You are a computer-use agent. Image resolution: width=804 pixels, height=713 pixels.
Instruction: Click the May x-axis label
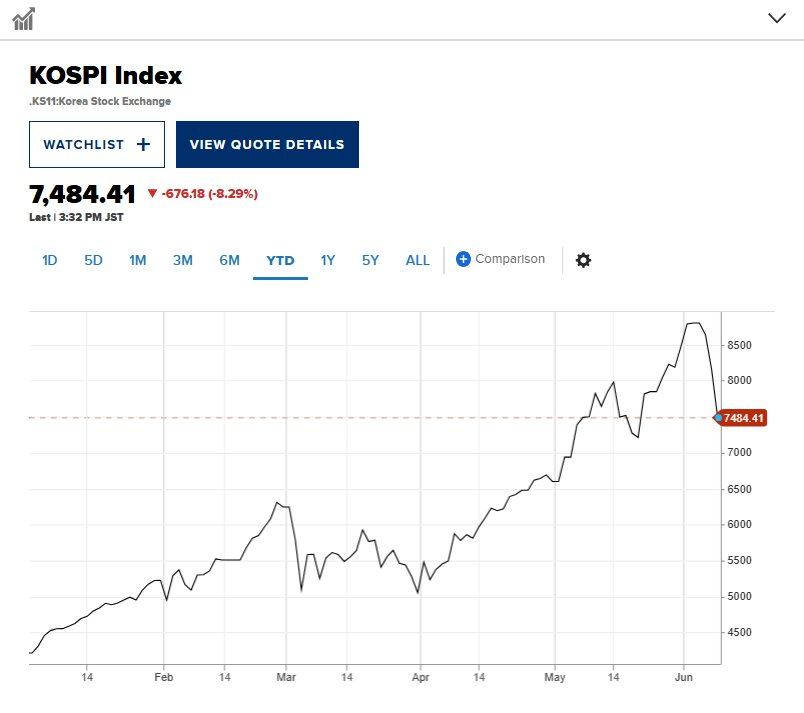coord(555,678)
